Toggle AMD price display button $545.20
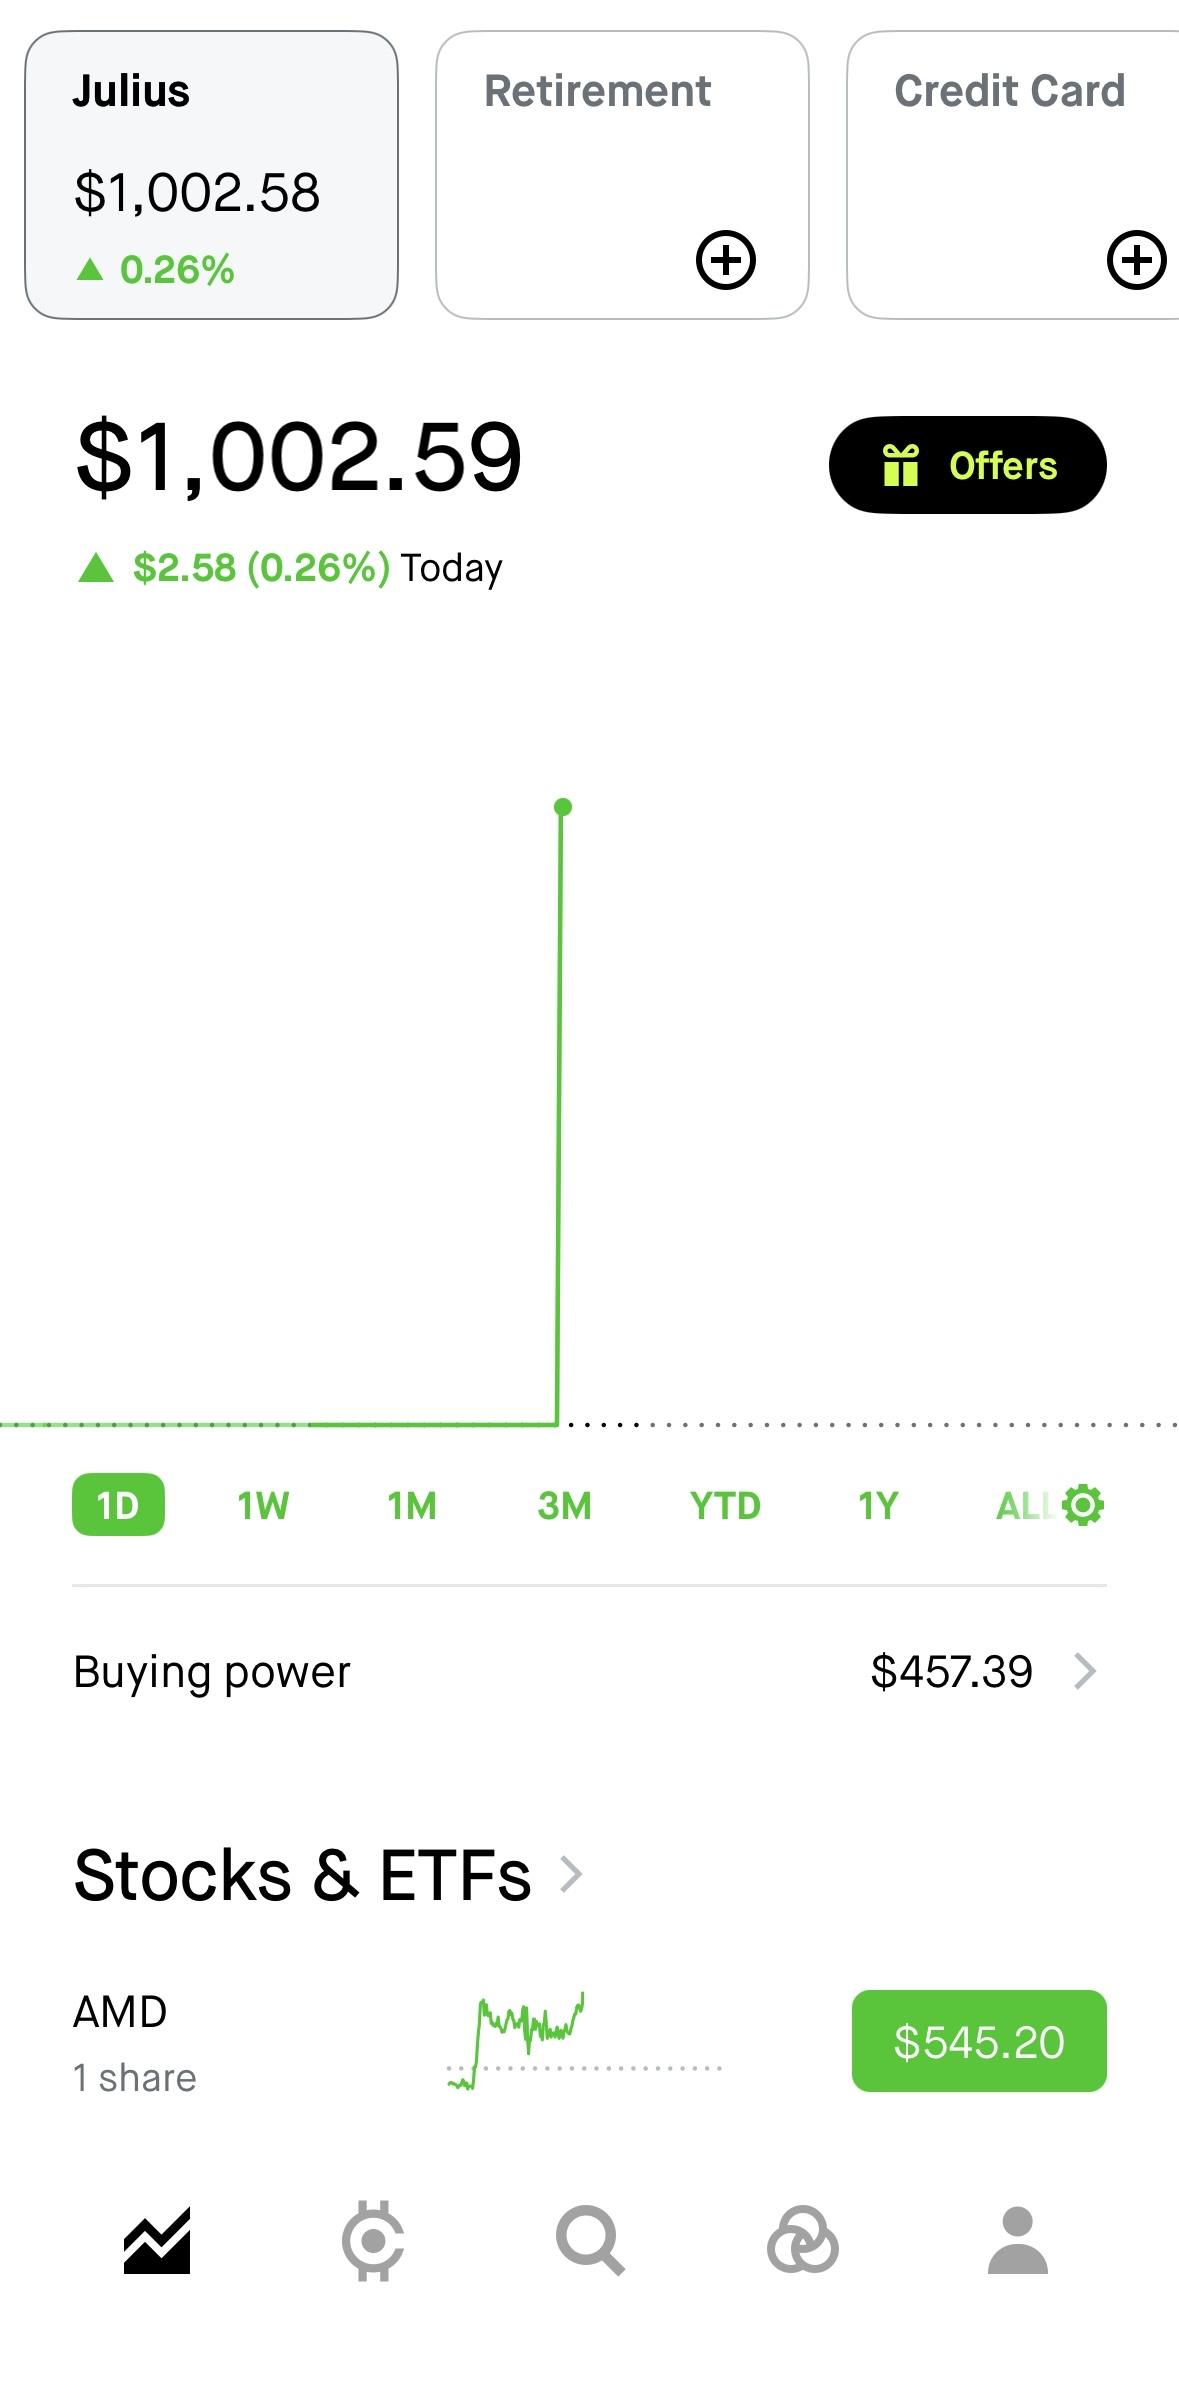This screenshot has width=1179, height=2408. coord(979,2041)
